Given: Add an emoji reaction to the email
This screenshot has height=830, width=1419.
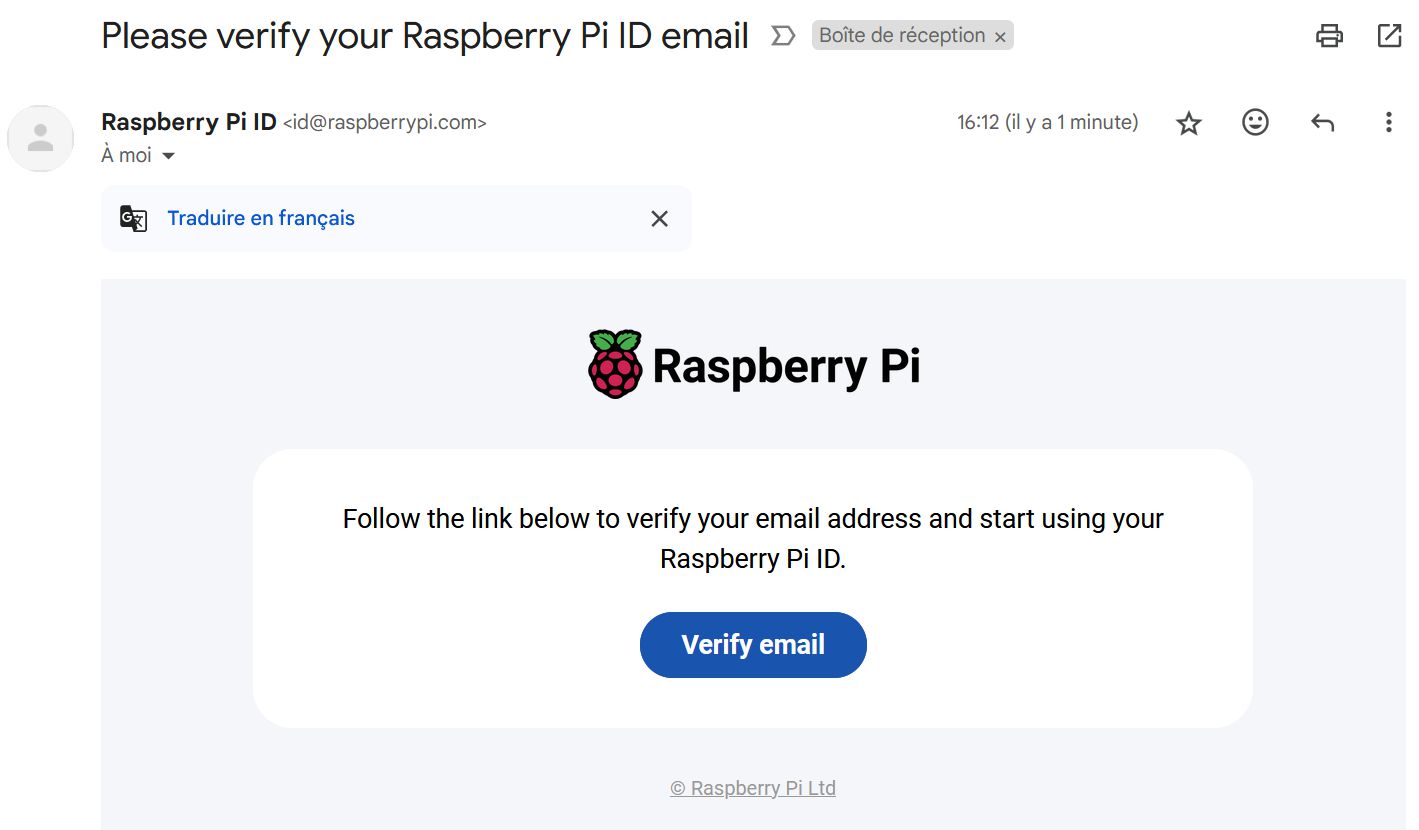Looking at the screenshot, I should (1255, 123).
